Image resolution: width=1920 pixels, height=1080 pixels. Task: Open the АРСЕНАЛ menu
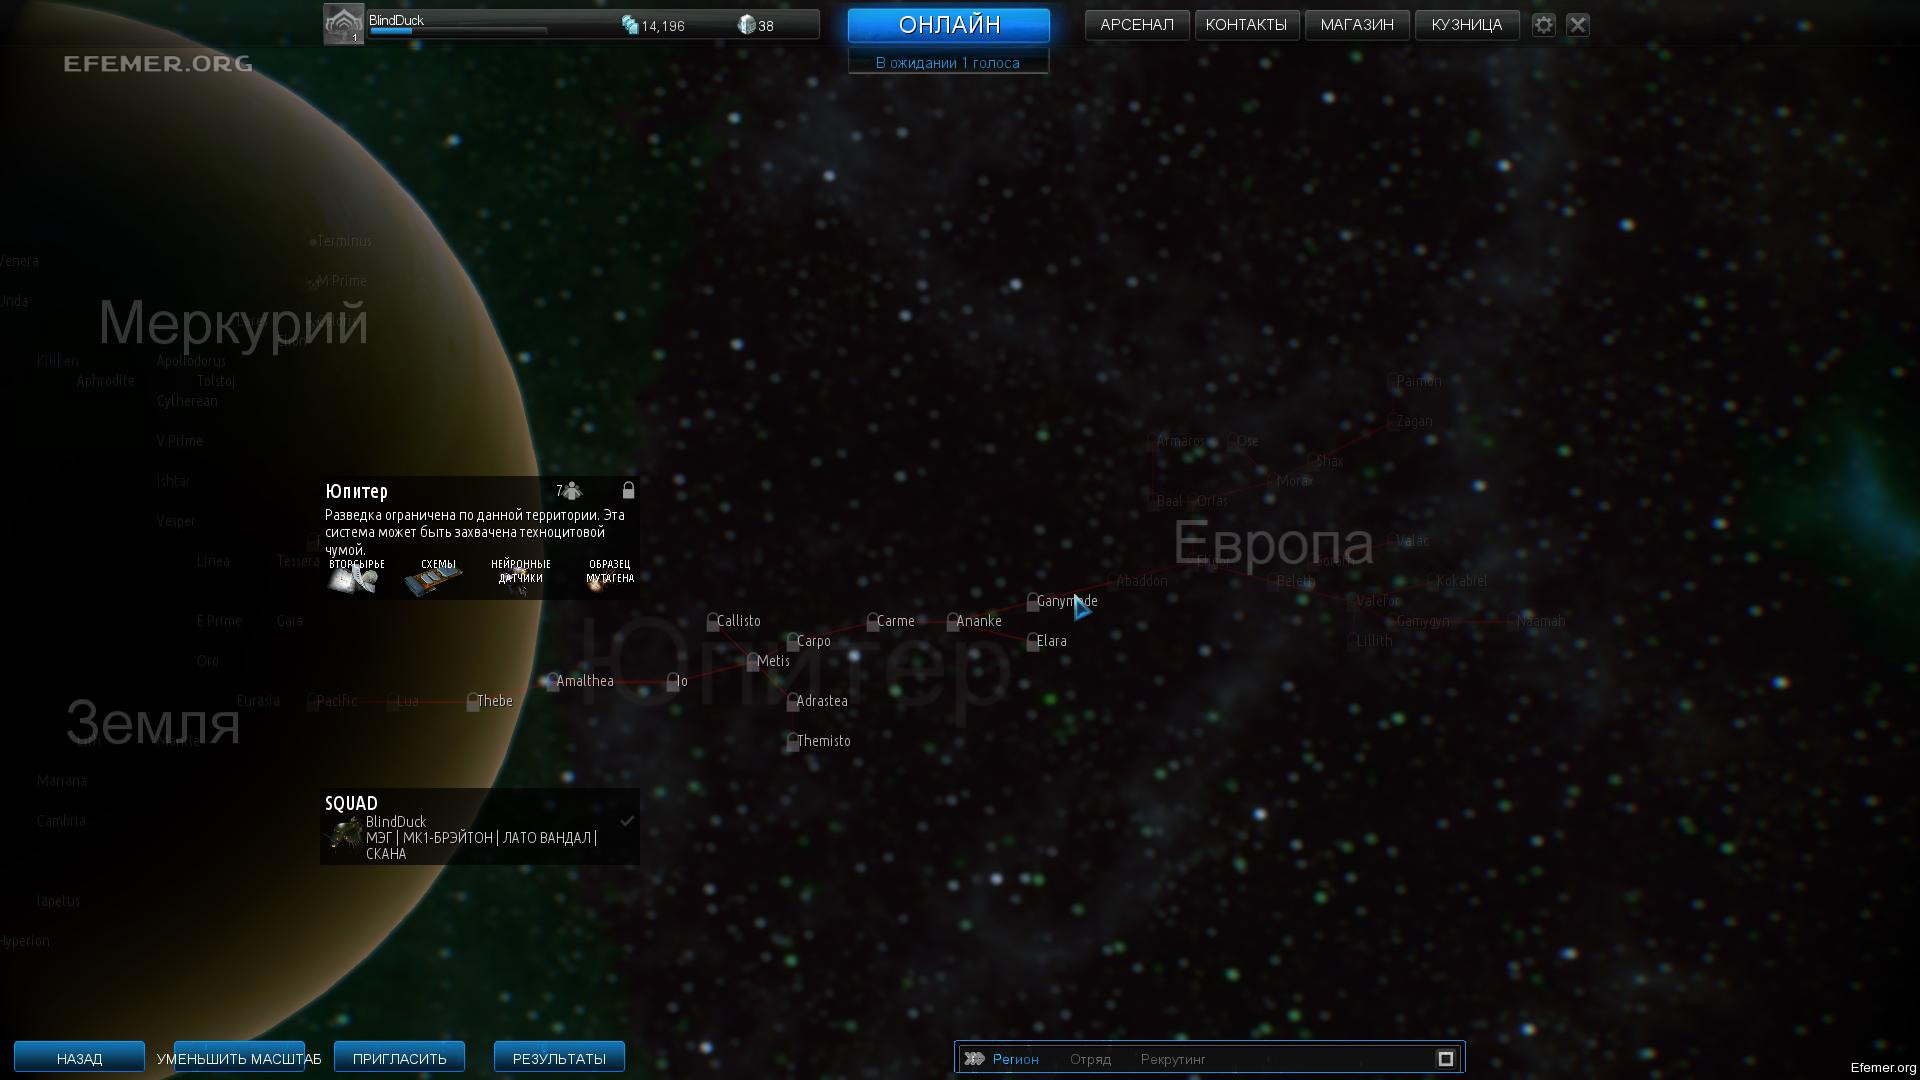pyautogui.click(x=1137, y=25)
